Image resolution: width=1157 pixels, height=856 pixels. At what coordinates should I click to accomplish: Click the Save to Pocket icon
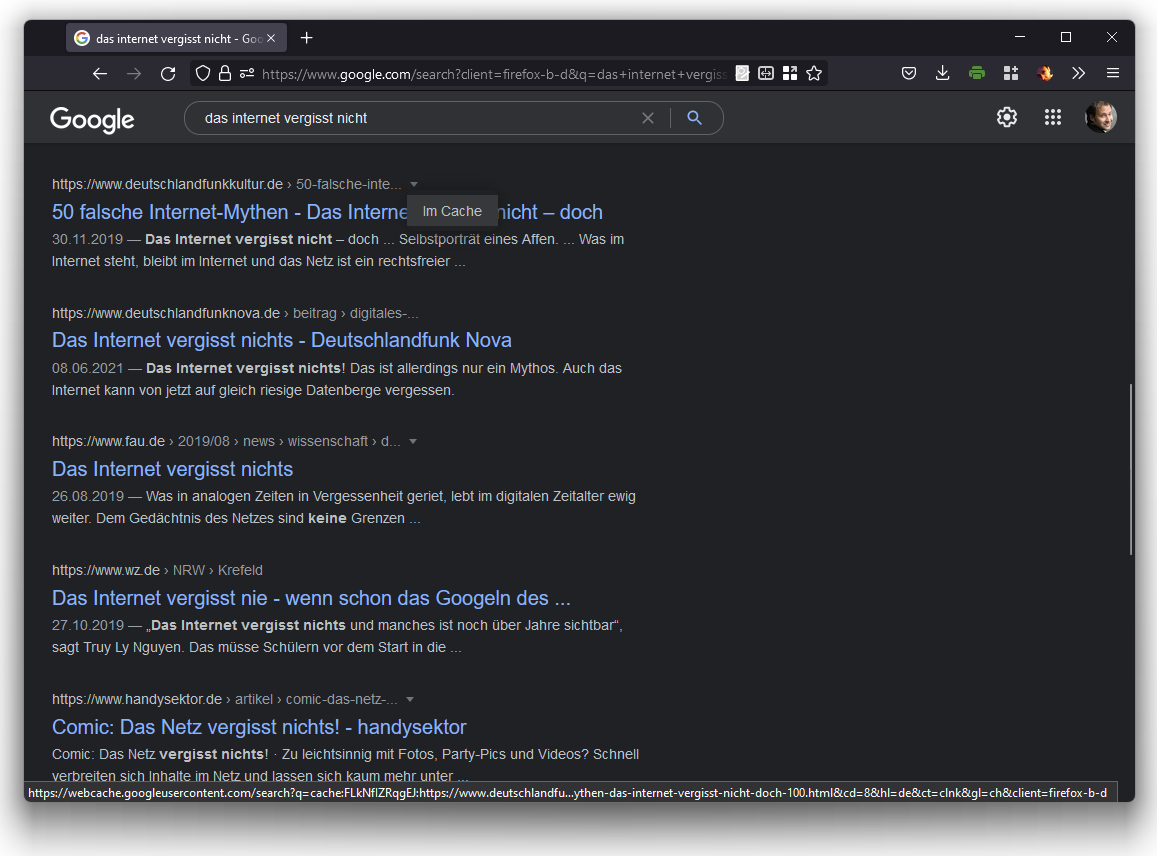pyautogui.click(x=909, y=73)
